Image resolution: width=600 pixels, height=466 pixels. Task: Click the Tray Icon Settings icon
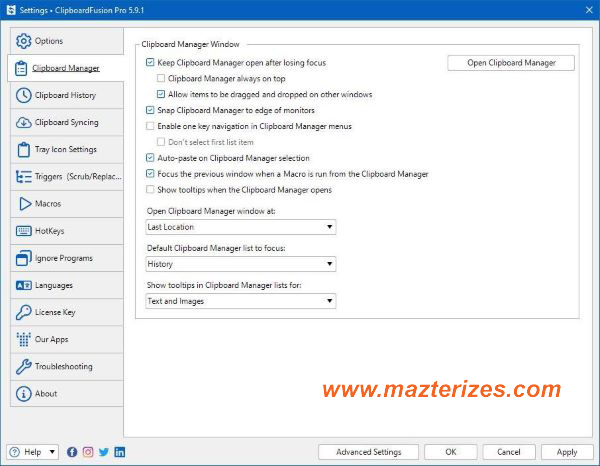tap(23, 150)
